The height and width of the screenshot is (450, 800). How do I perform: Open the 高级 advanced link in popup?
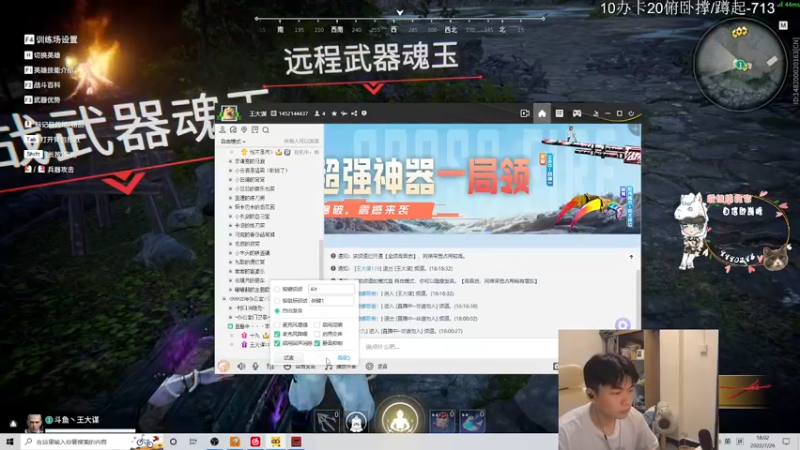click(x=343, y=358)
